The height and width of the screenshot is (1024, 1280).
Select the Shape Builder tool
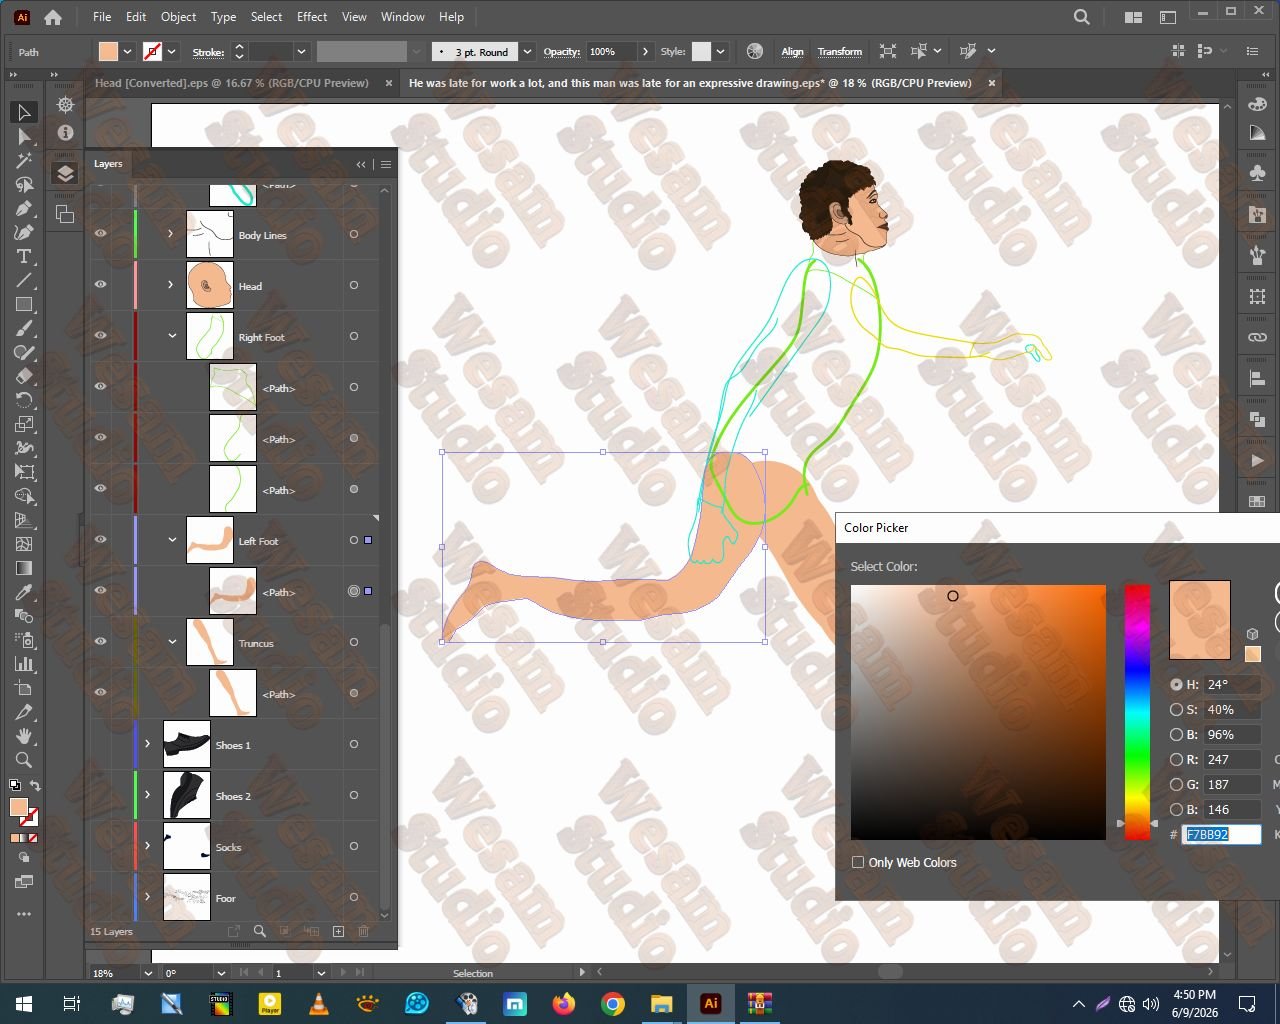tap(24, 496)
